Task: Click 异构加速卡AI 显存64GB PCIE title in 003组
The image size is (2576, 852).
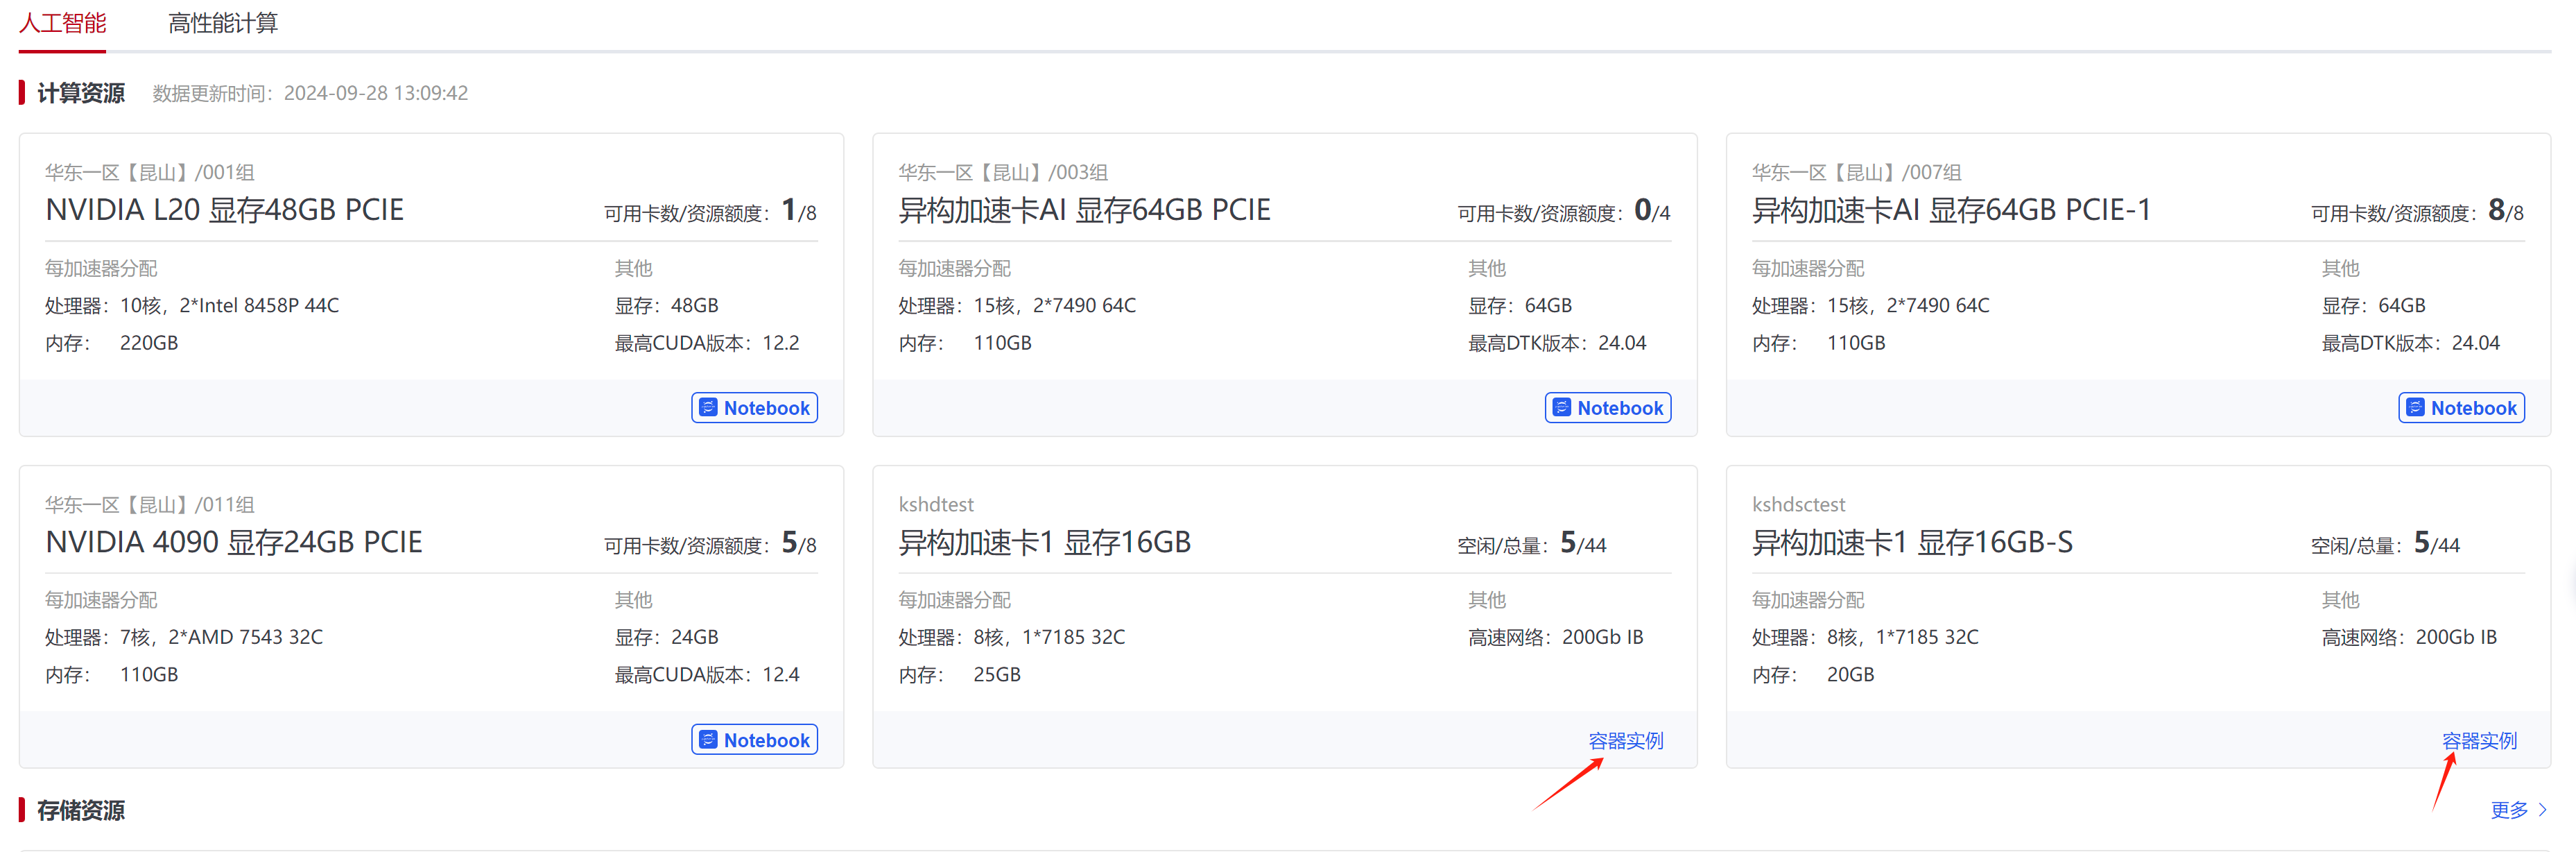Action: pos(1084,209)
